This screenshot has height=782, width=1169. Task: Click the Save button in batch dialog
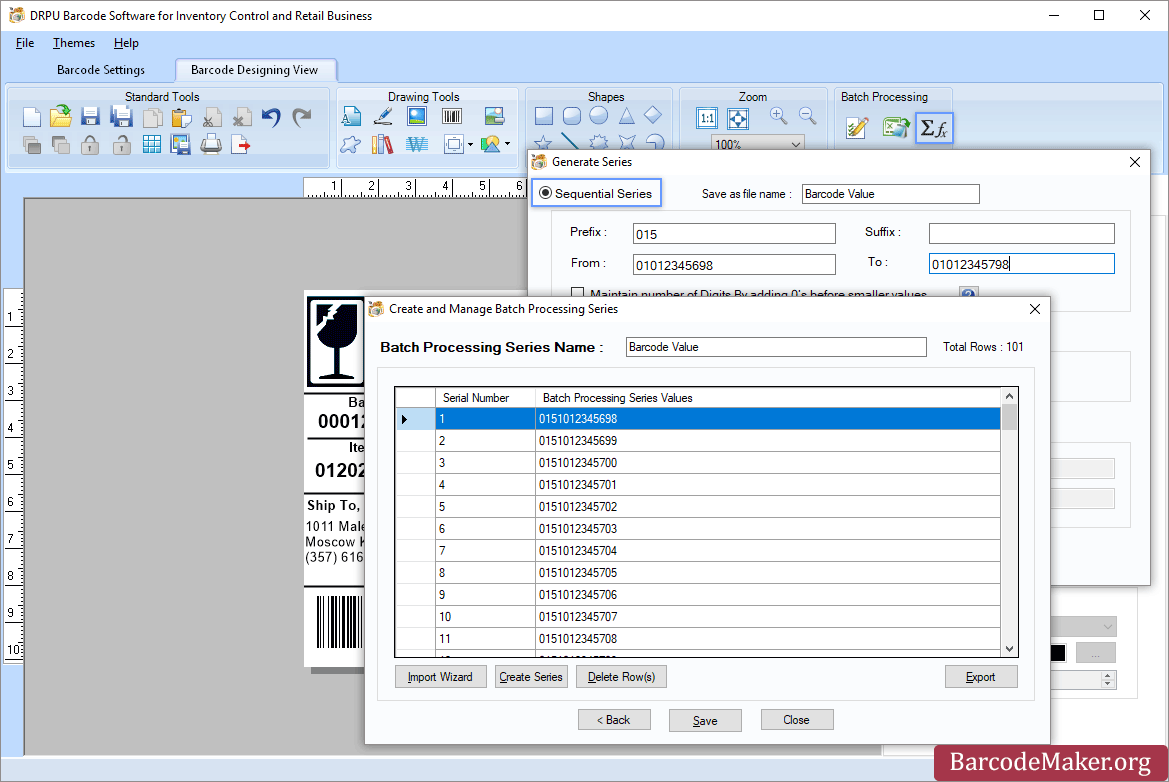tap(705, 720)
